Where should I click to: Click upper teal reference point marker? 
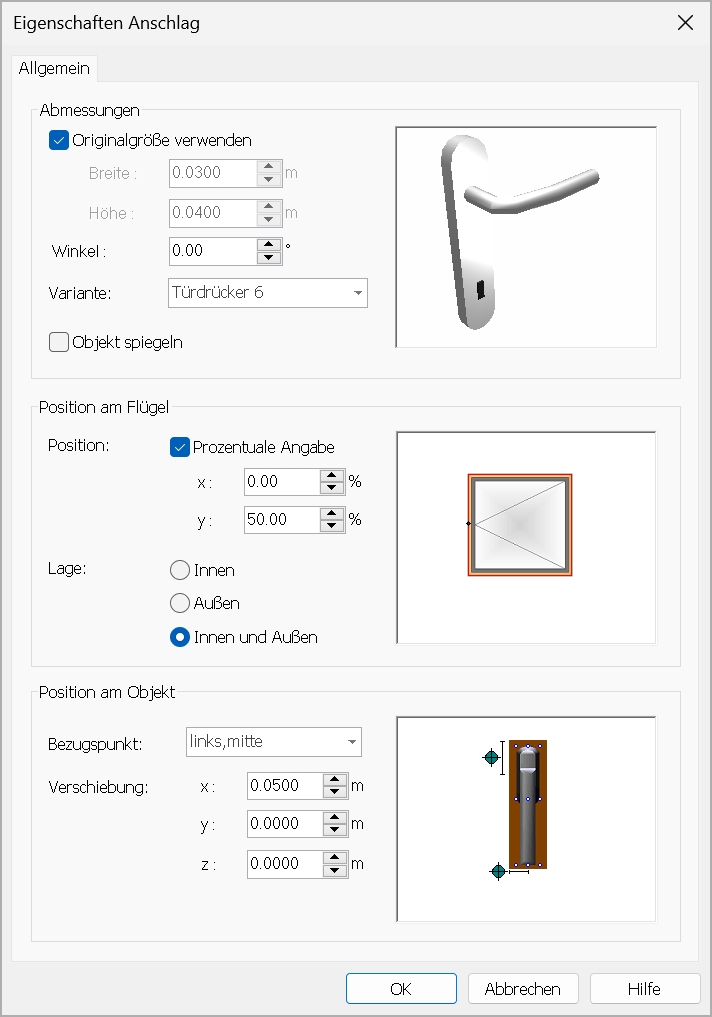point(492,757)
